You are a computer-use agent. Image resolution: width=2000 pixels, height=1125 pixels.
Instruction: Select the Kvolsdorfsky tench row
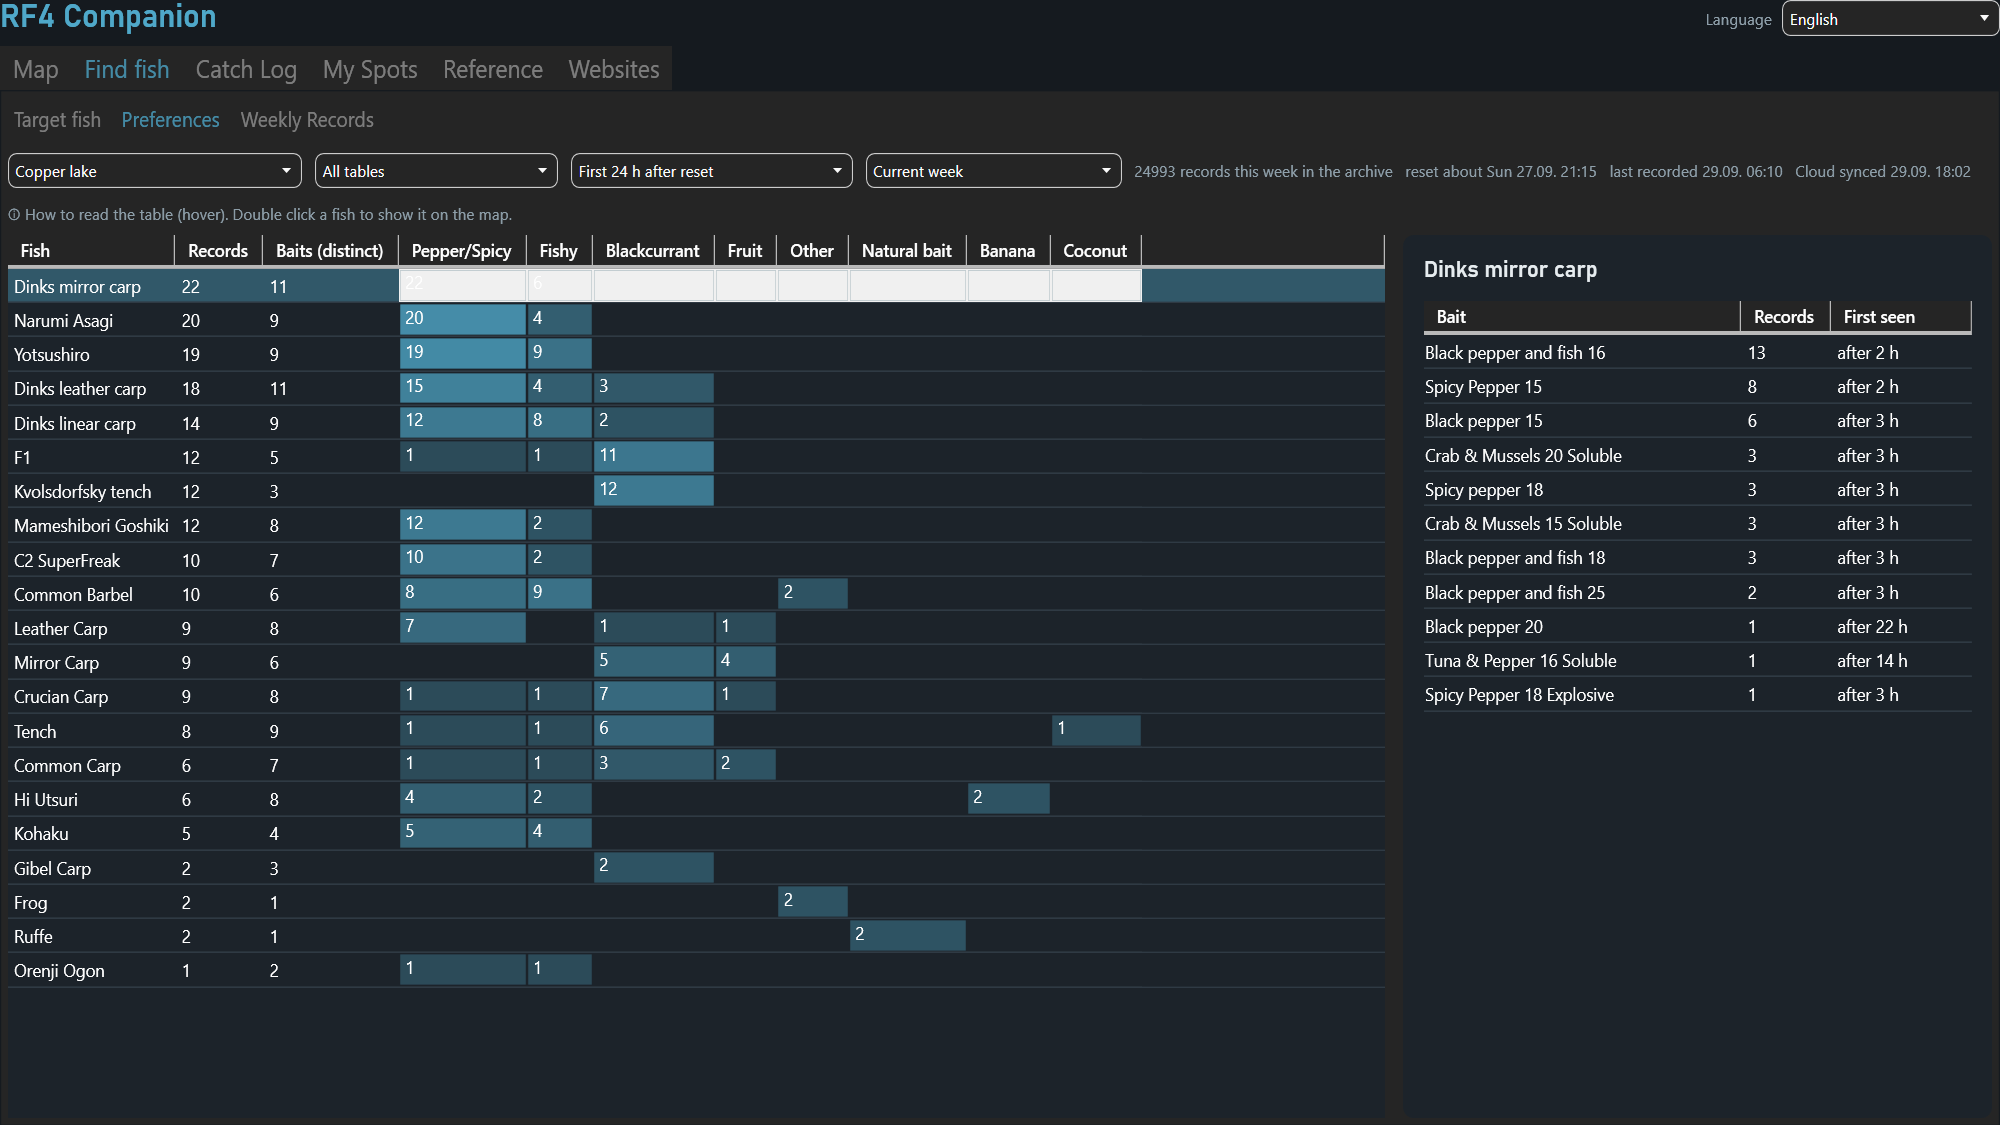click(x=696, y=491)
